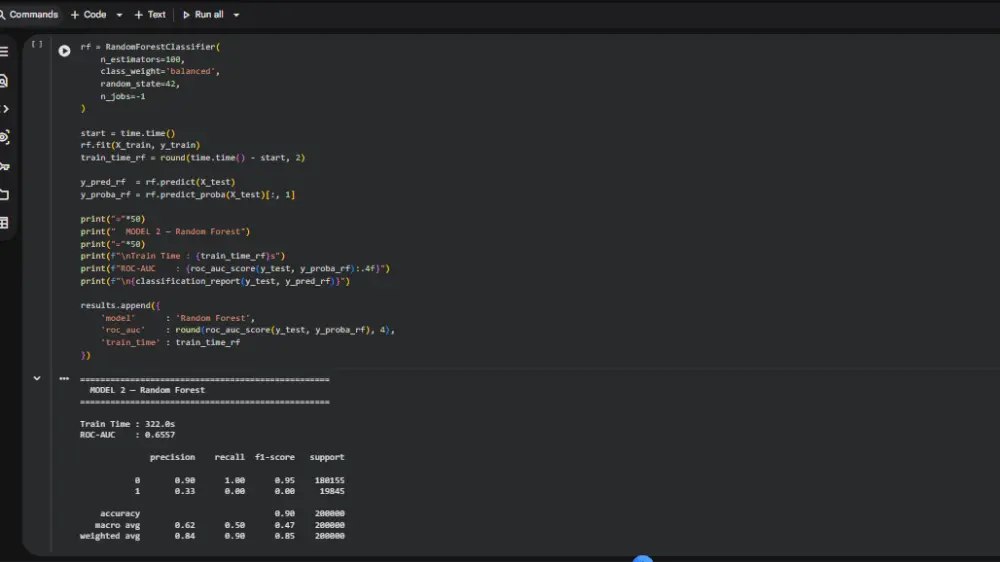Click the rf.fit(X_train, y_train) line

click(140, 145)
